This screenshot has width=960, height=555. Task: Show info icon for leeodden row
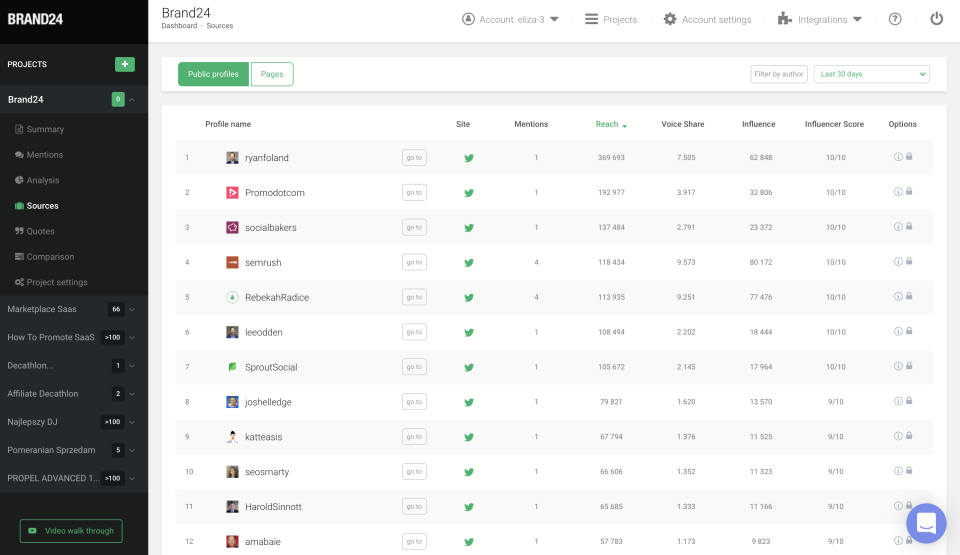tap(898, 331)
